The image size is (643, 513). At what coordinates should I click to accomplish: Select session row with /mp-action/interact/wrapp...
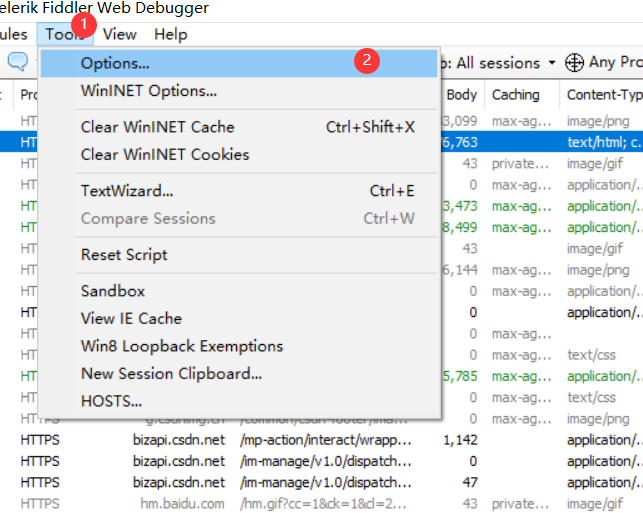322,440
